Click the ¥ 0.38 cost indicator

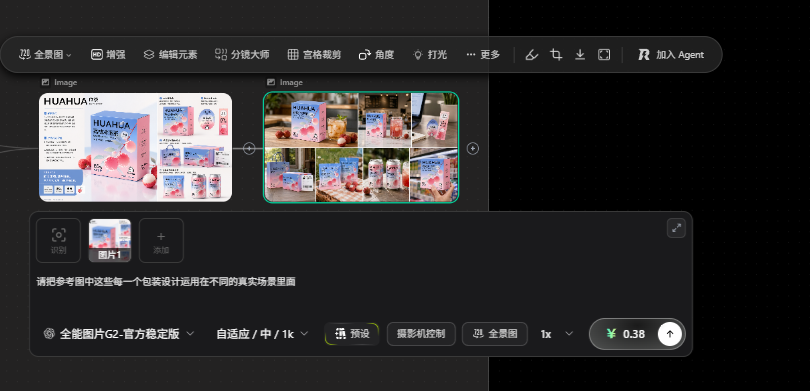pos(625,334)
